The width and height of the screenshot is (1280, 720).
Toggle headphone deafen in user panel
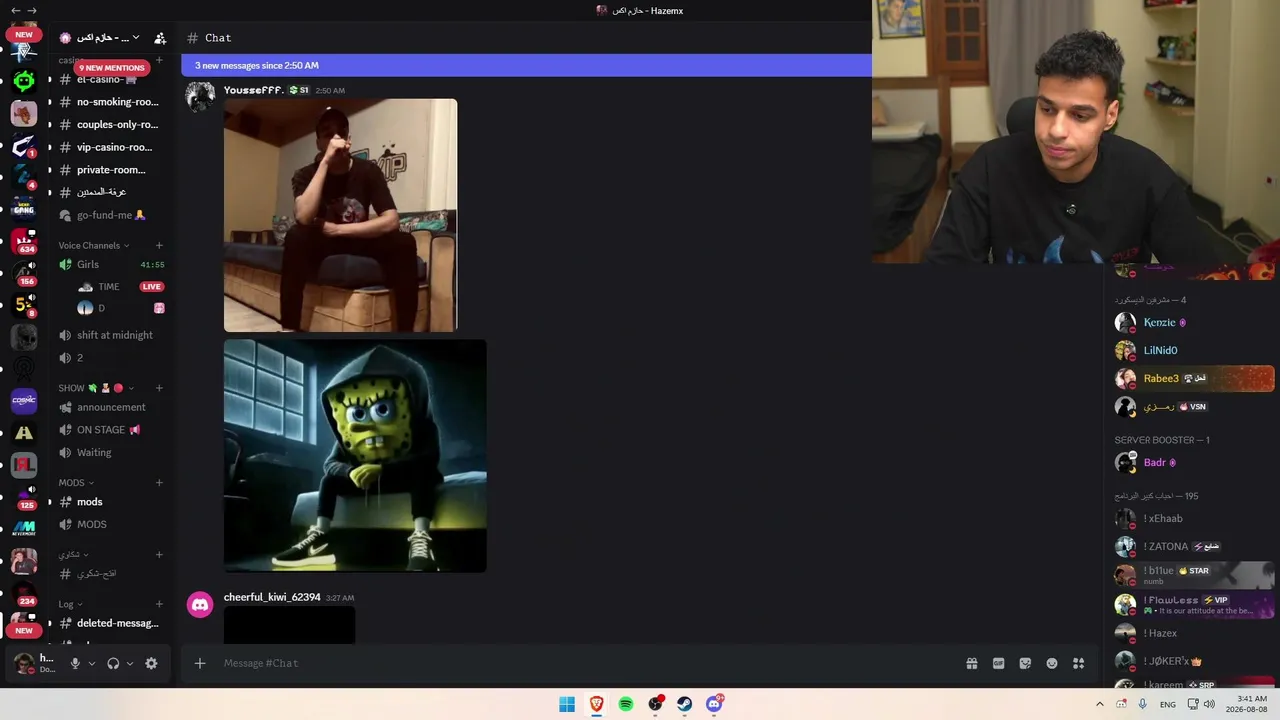pos(113,663)
